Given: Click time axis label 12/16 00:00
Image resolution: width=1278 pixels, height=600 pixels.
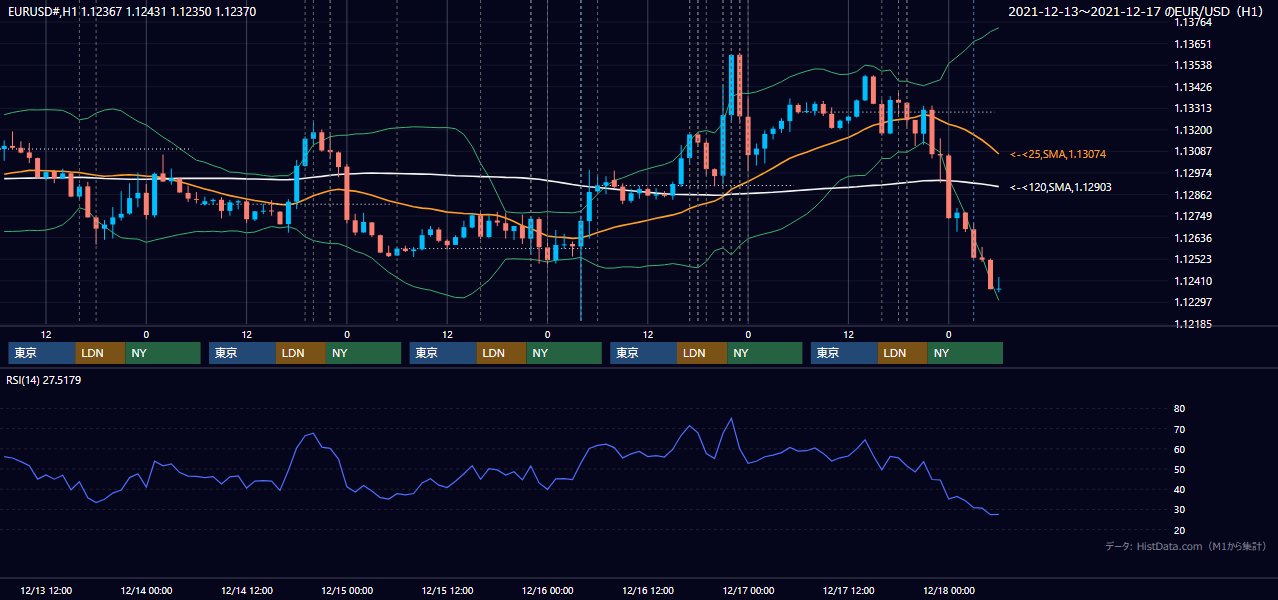Looking at the screenshot, I should [x=548, y=590].
